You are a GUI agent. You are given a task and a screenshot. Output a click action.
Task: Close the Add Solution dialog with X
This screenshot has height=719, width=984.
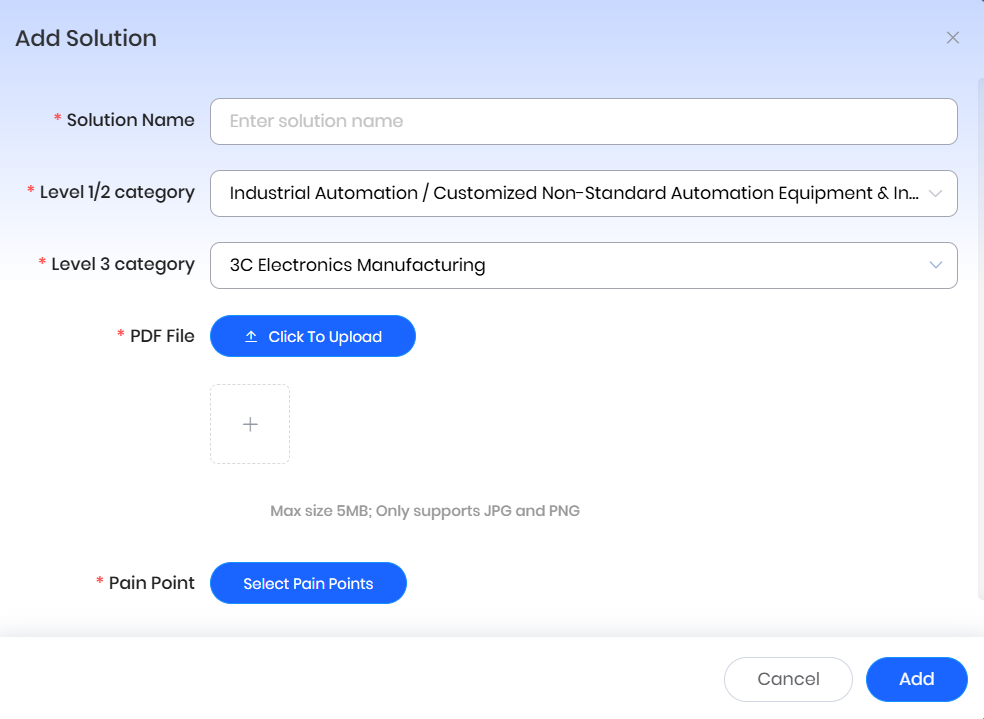click(952, 38)
